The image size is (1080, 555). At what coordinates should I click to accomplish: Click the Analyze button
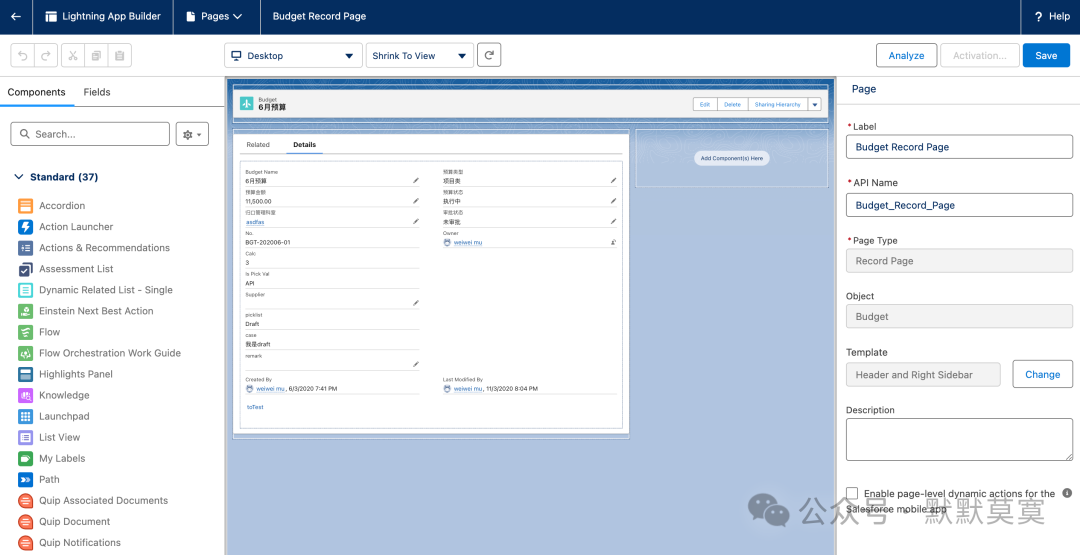(906, 56)
